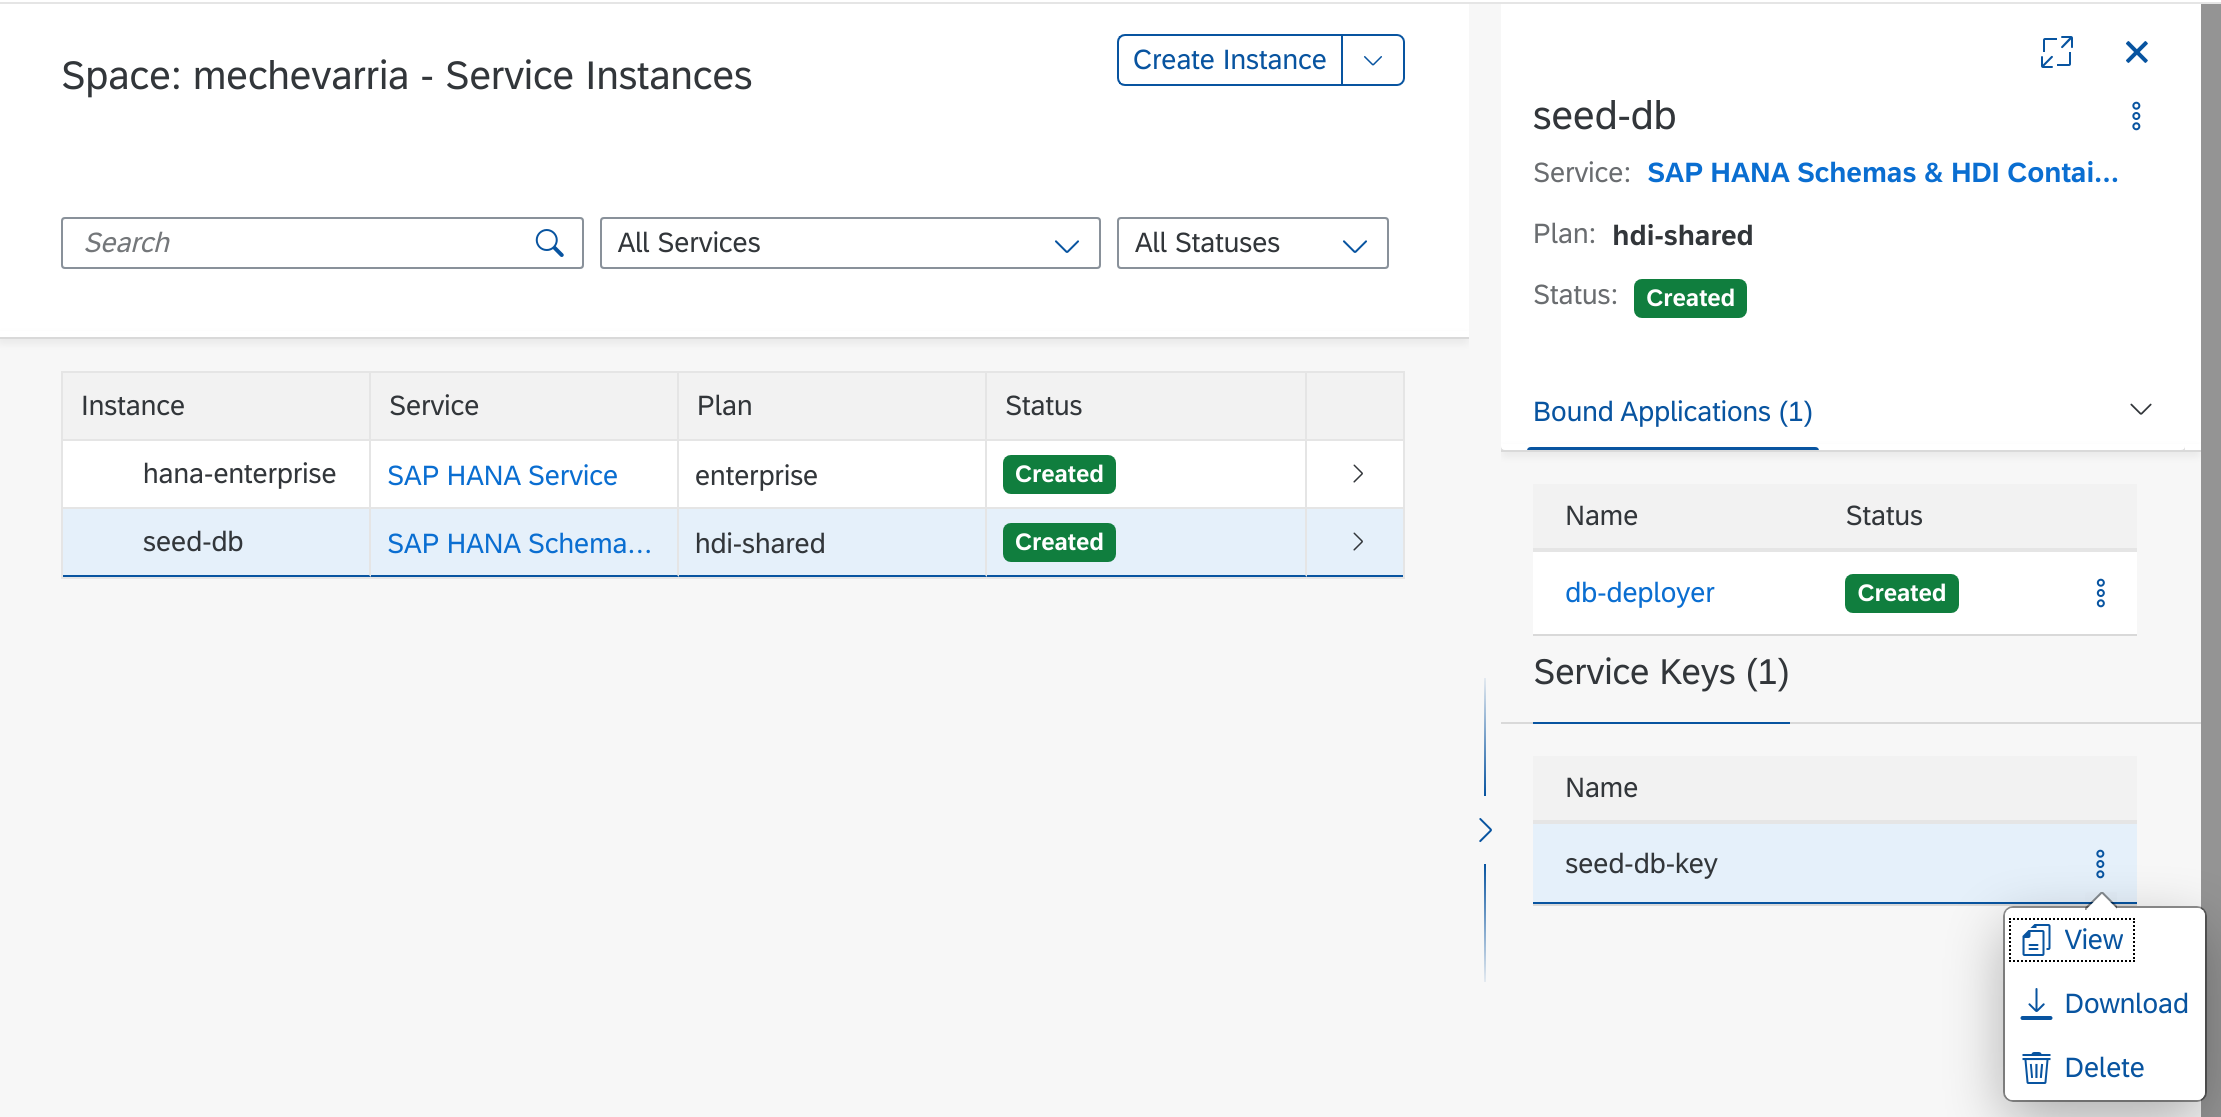
Task: Open the SAP HANA Service link
Action: click(x=502, y=475)
